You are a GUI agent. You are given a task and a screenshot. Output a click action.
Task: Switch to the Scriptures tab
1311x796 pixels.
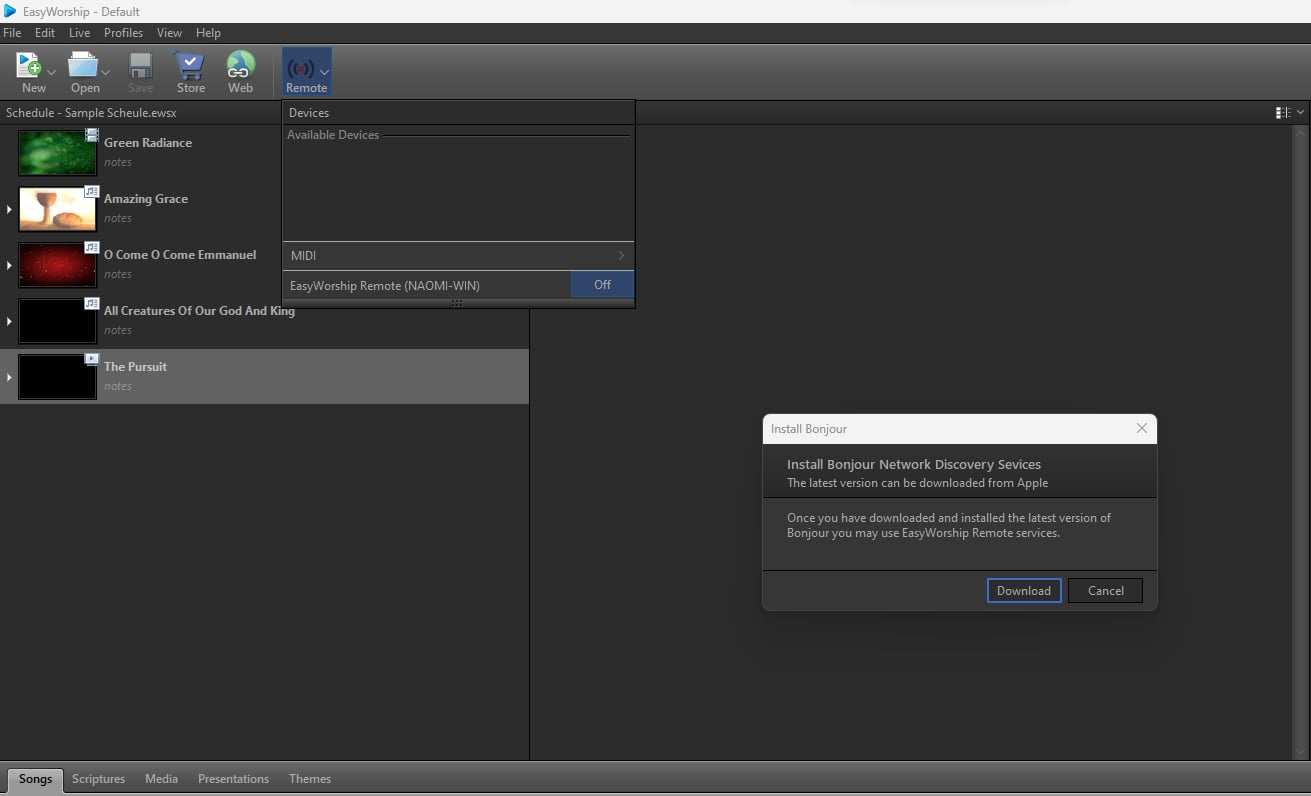click(98, 779)
